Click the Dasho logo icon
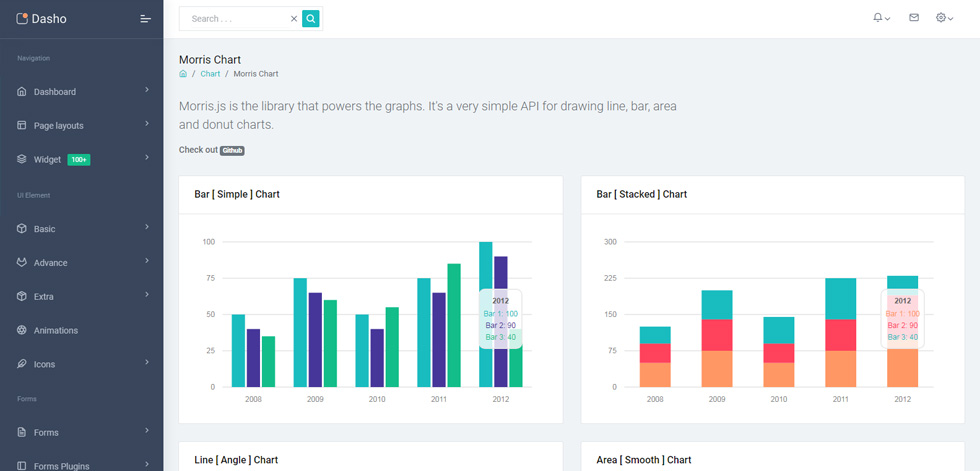Viewport: 980px width, 471px height. point(22,19)
